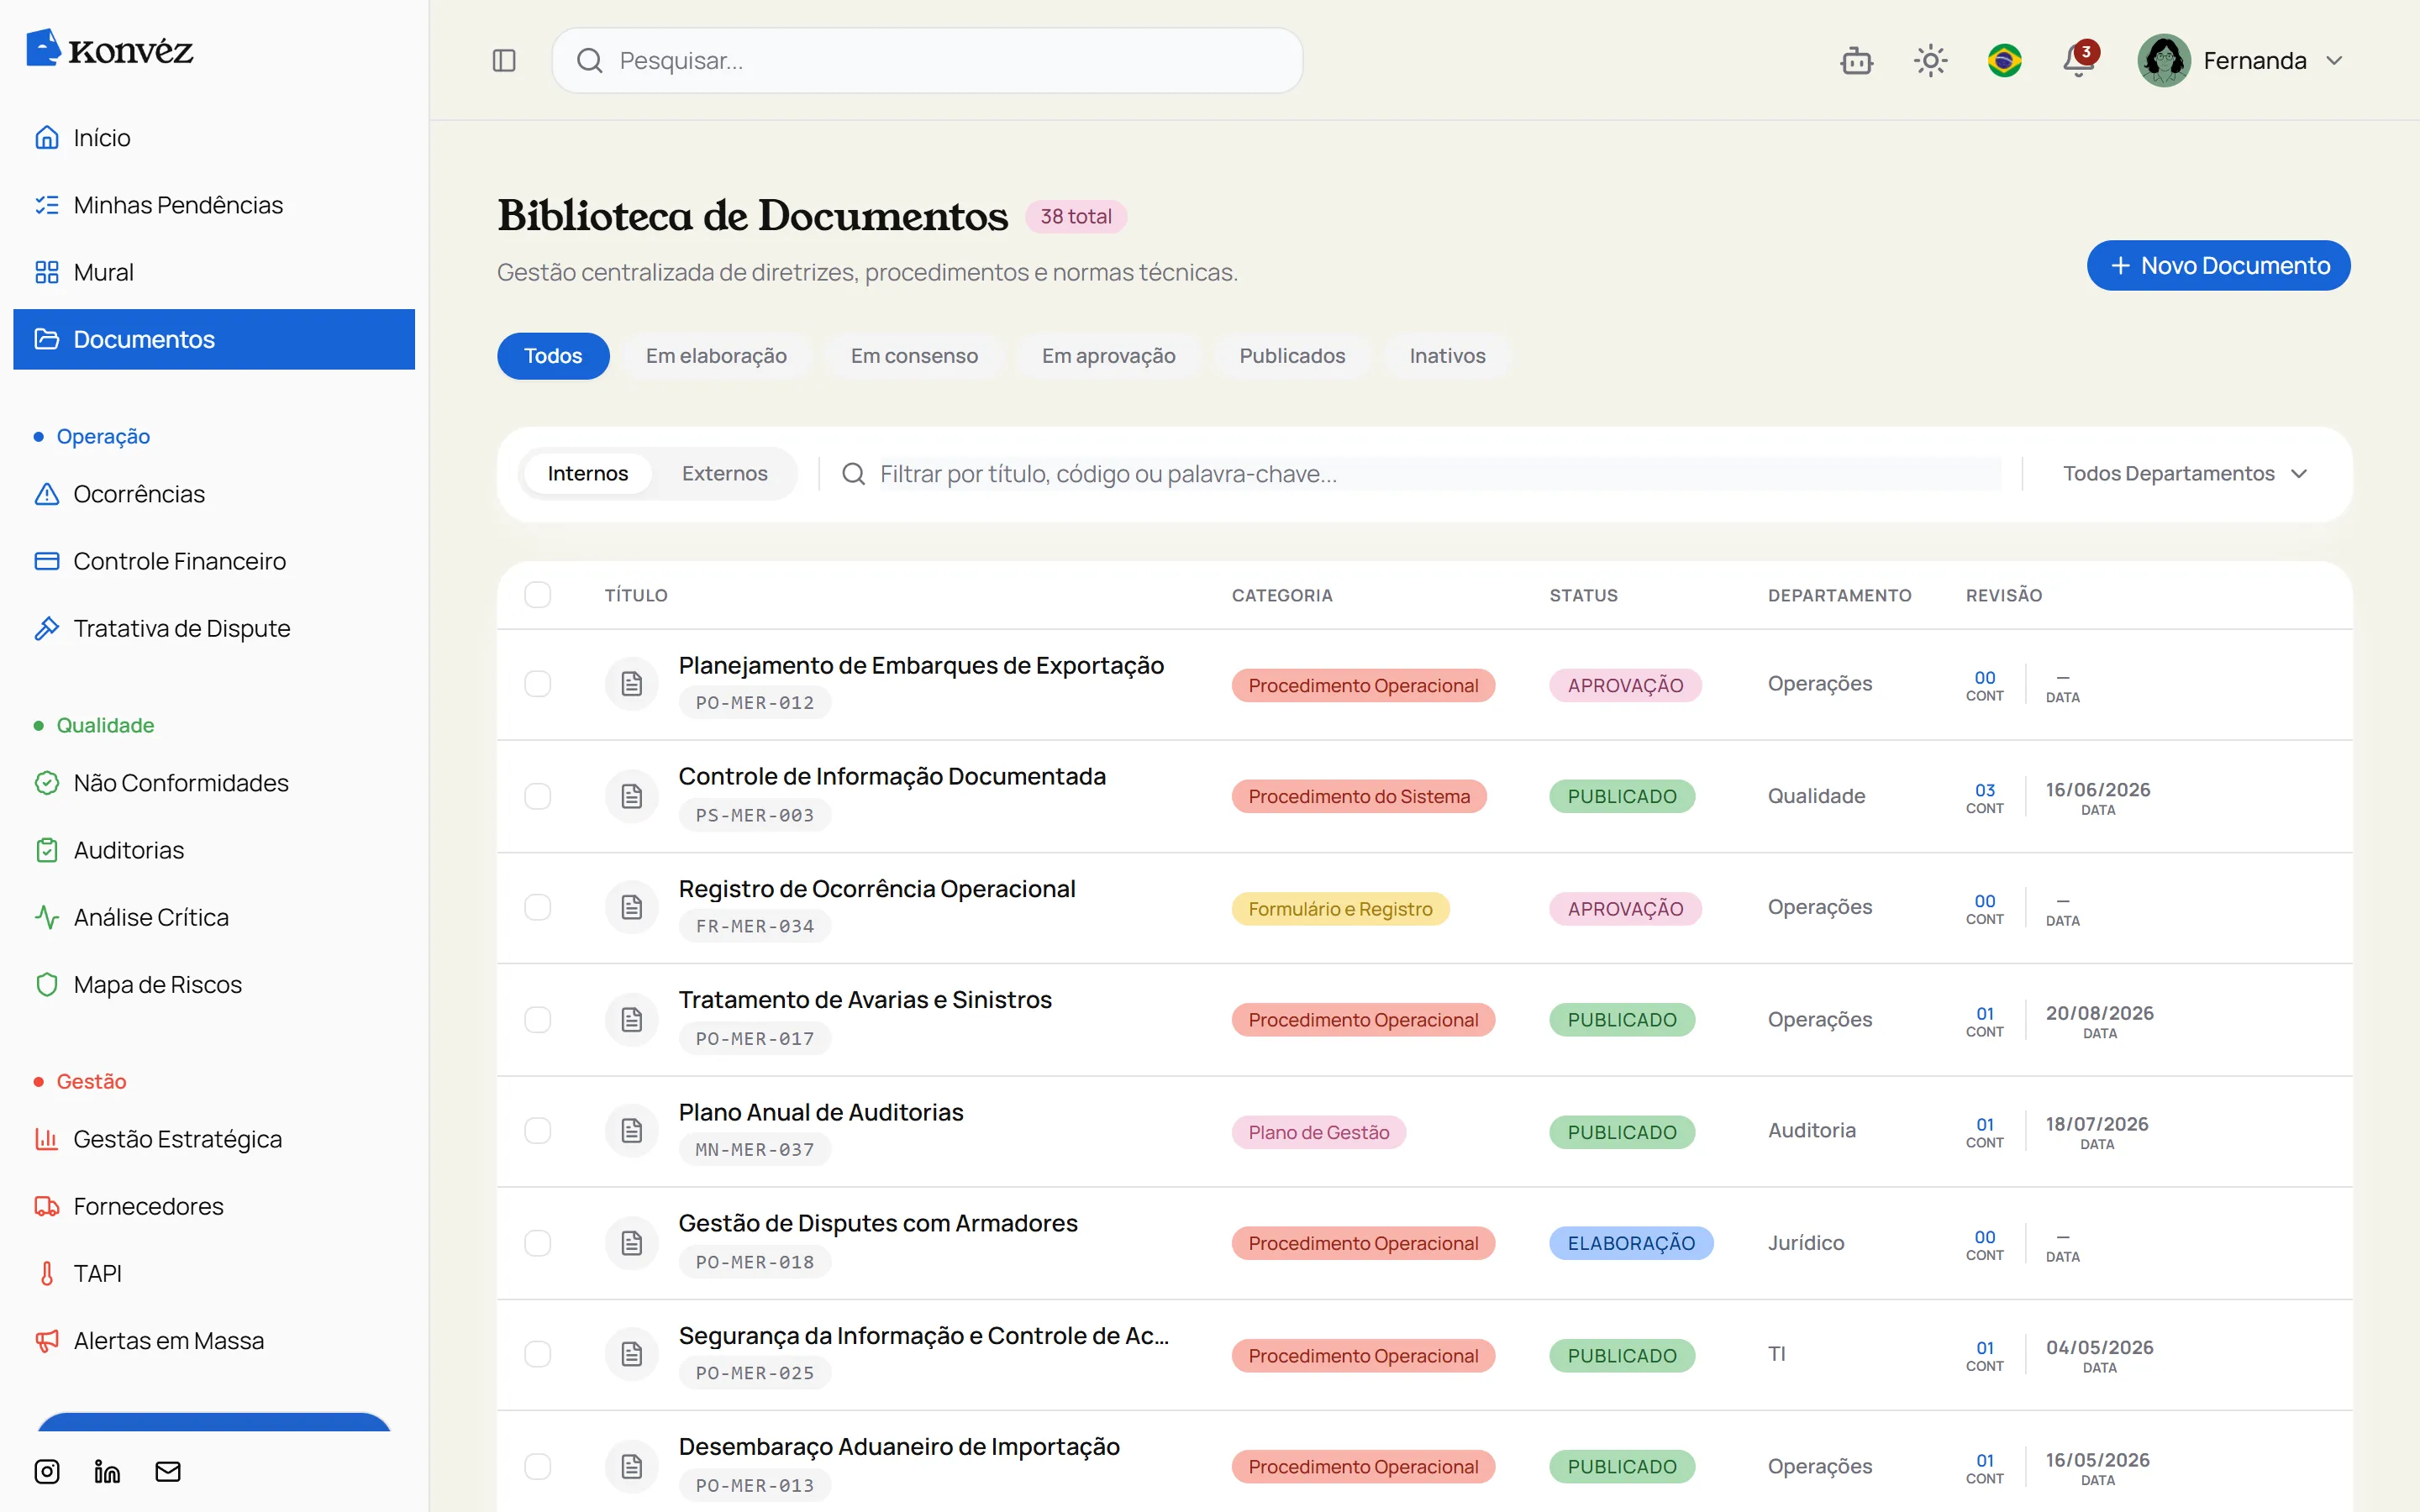The height and width of the screenshot is (1512, 2420).
Task: Go to Controle Financeiro
Action: [x=214, y=561]
